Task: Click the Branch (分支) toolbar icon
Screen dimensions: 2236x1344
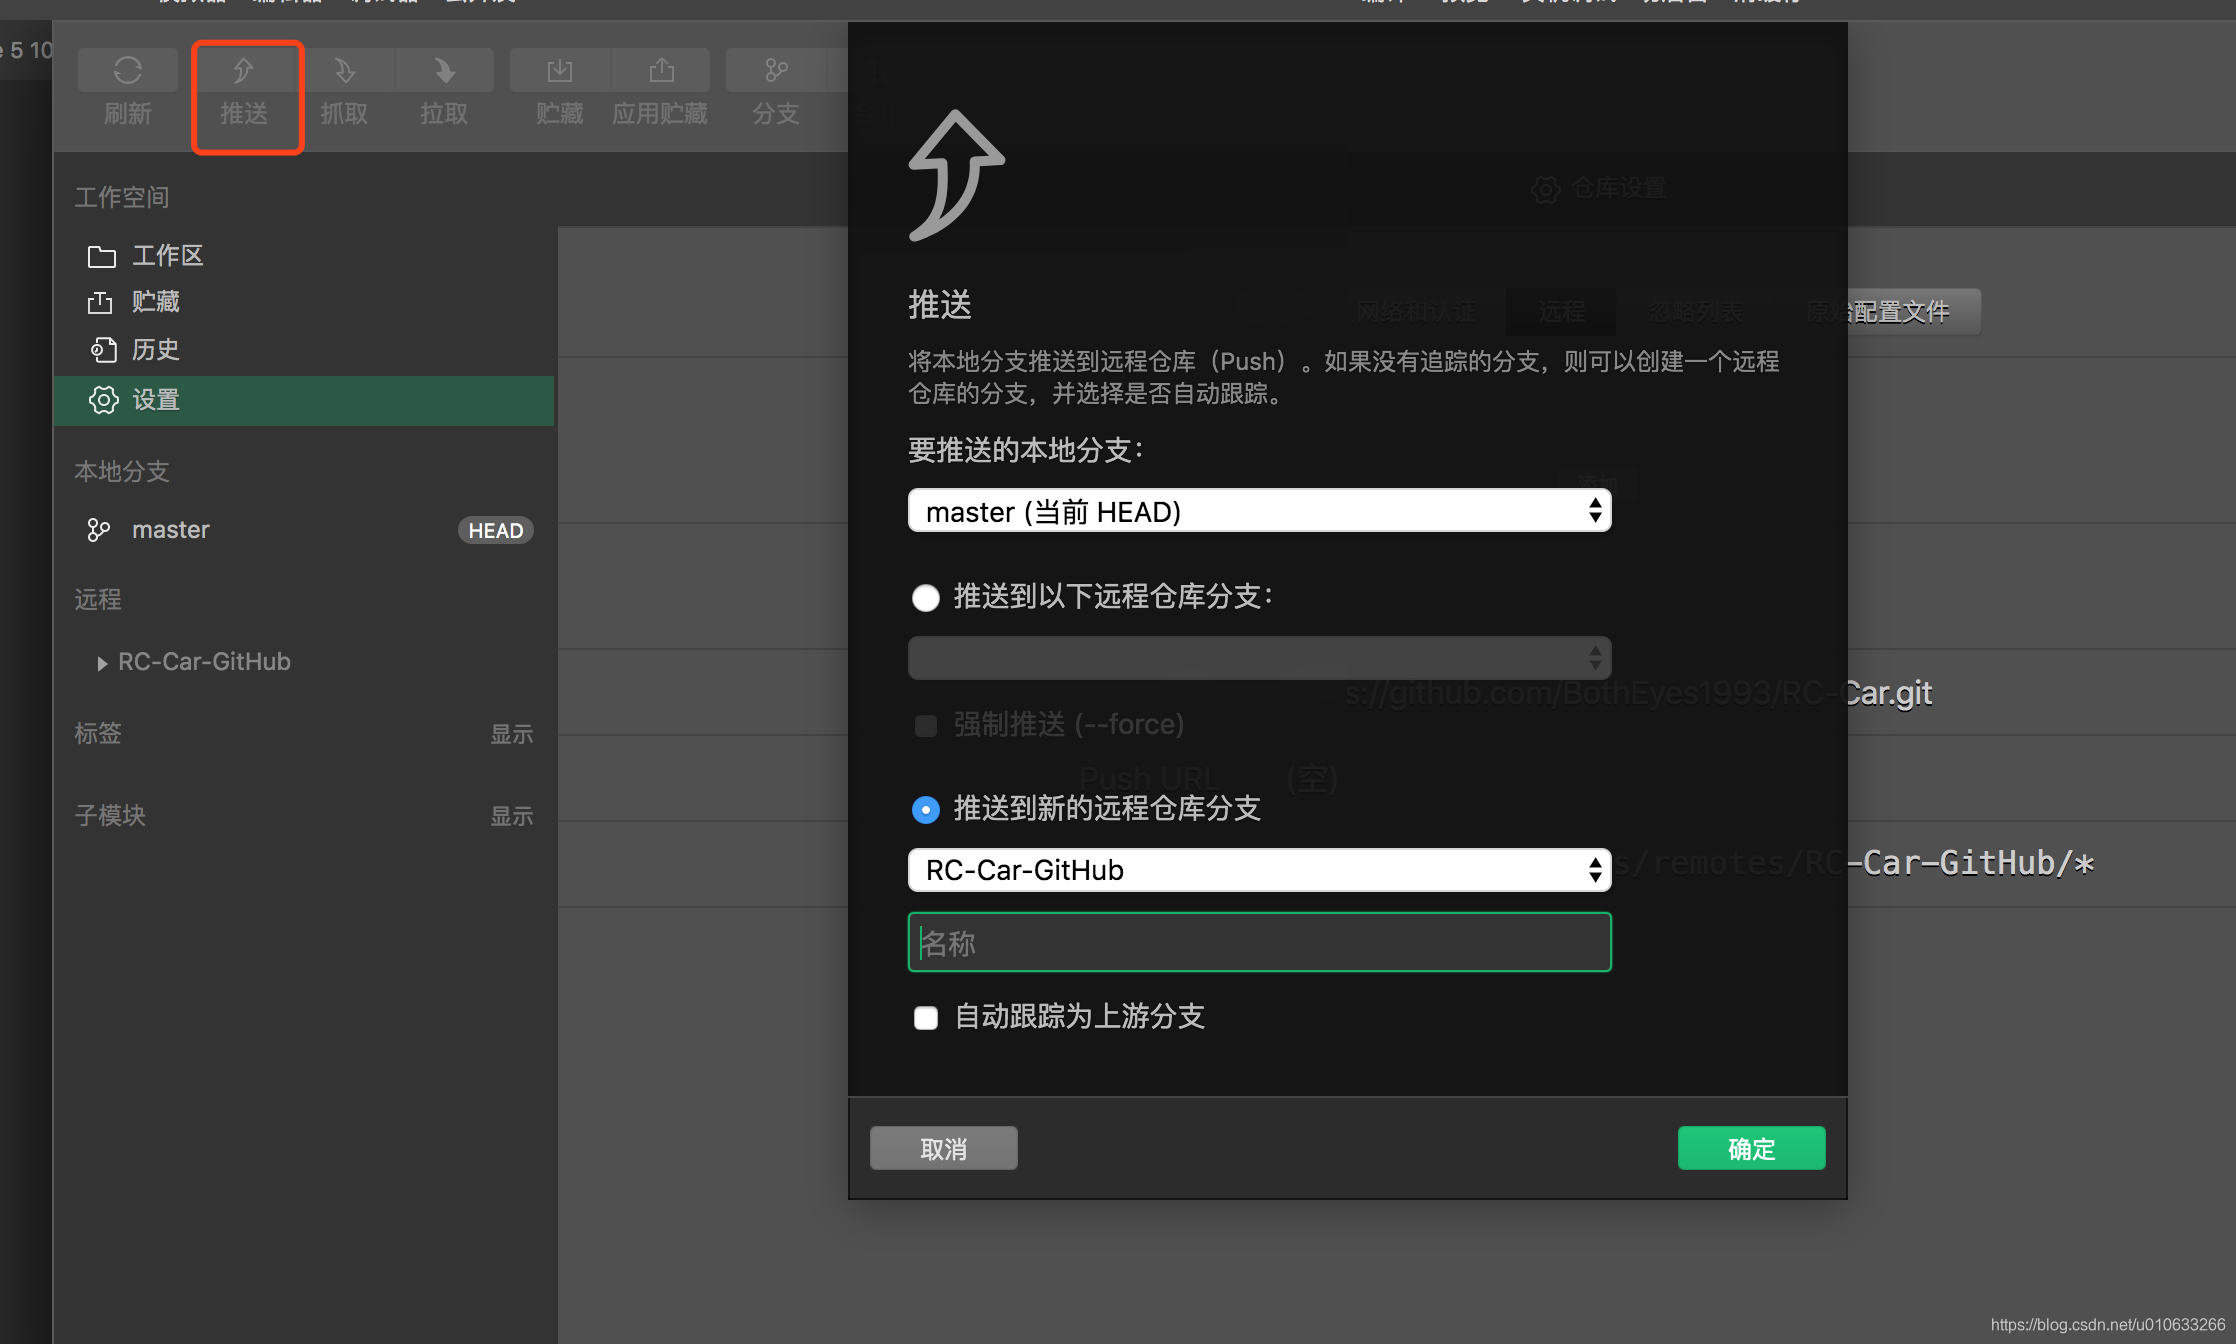Action: click(x=776, y=71)
